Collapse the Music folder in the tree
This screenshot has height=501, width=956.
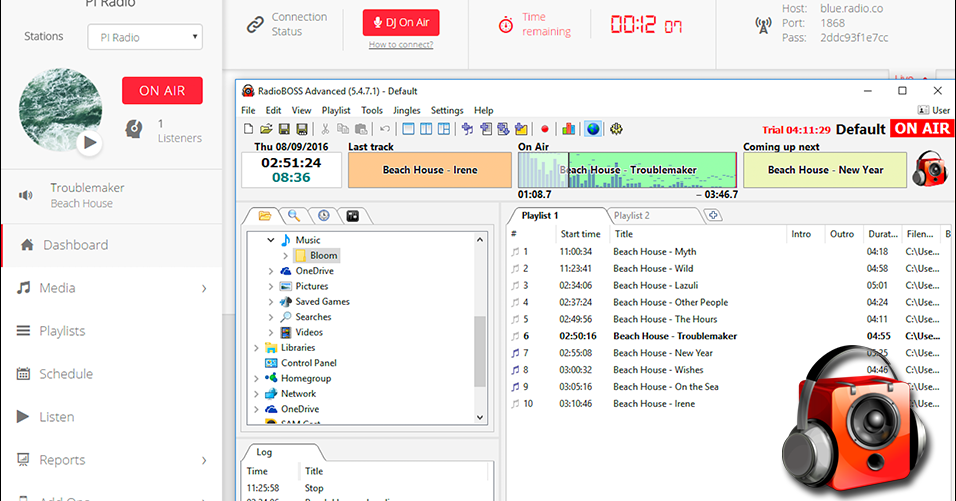[271, 240]
